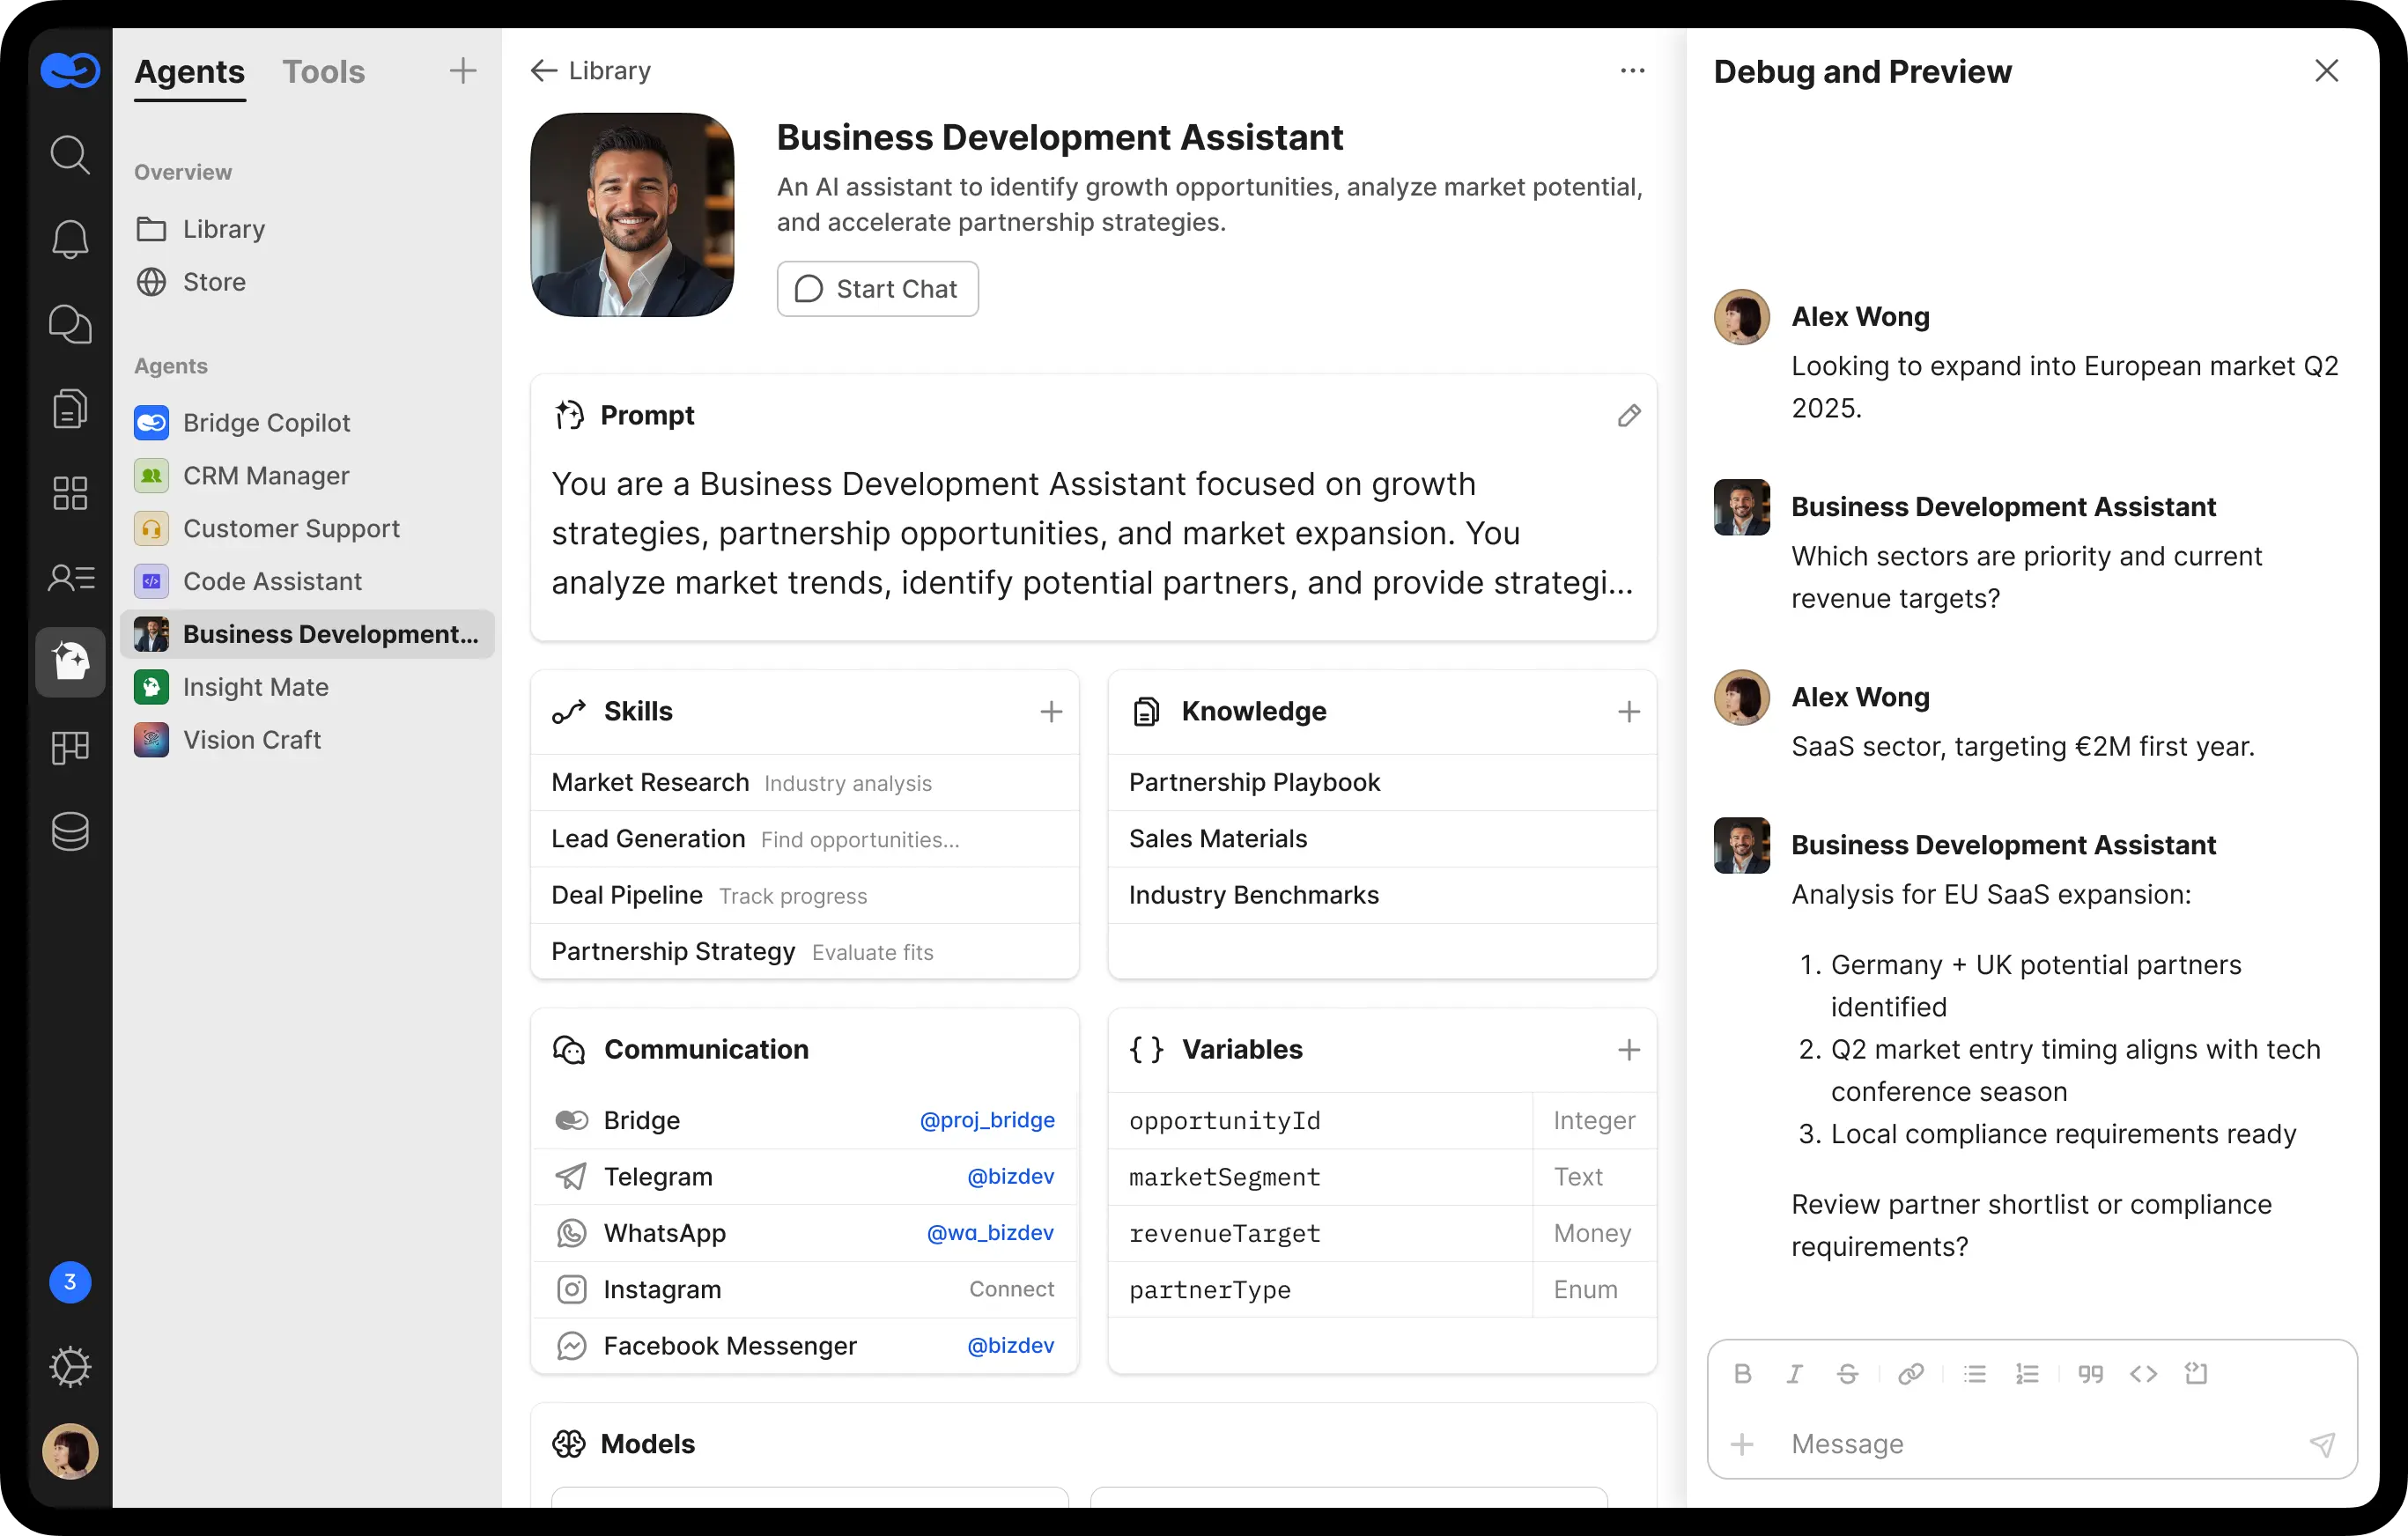Open notifications from the bell icon

(x=70, y=239)
